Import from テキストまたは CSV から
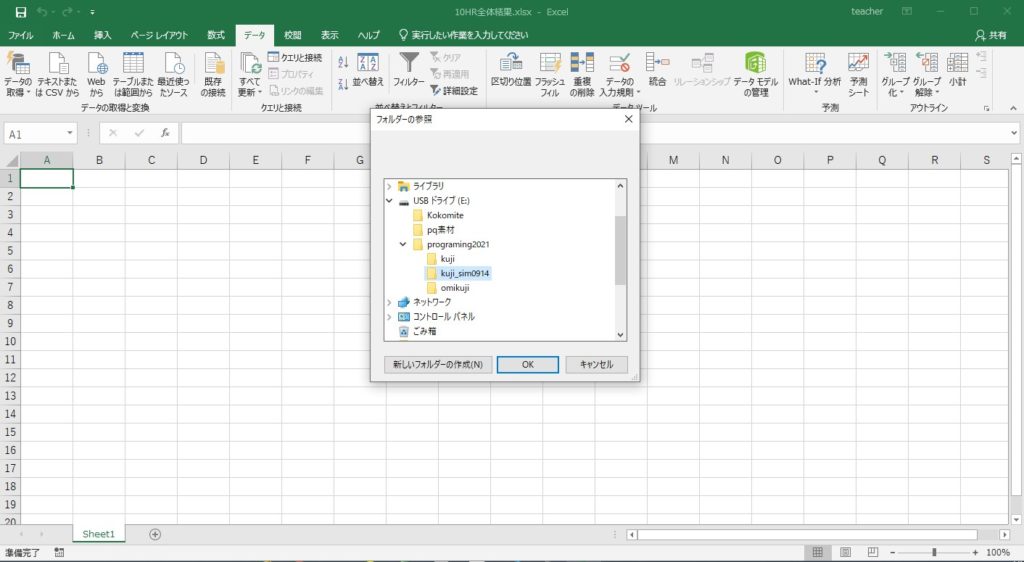The height and width of the screenshot is (562, 1024). click(57, 75)
